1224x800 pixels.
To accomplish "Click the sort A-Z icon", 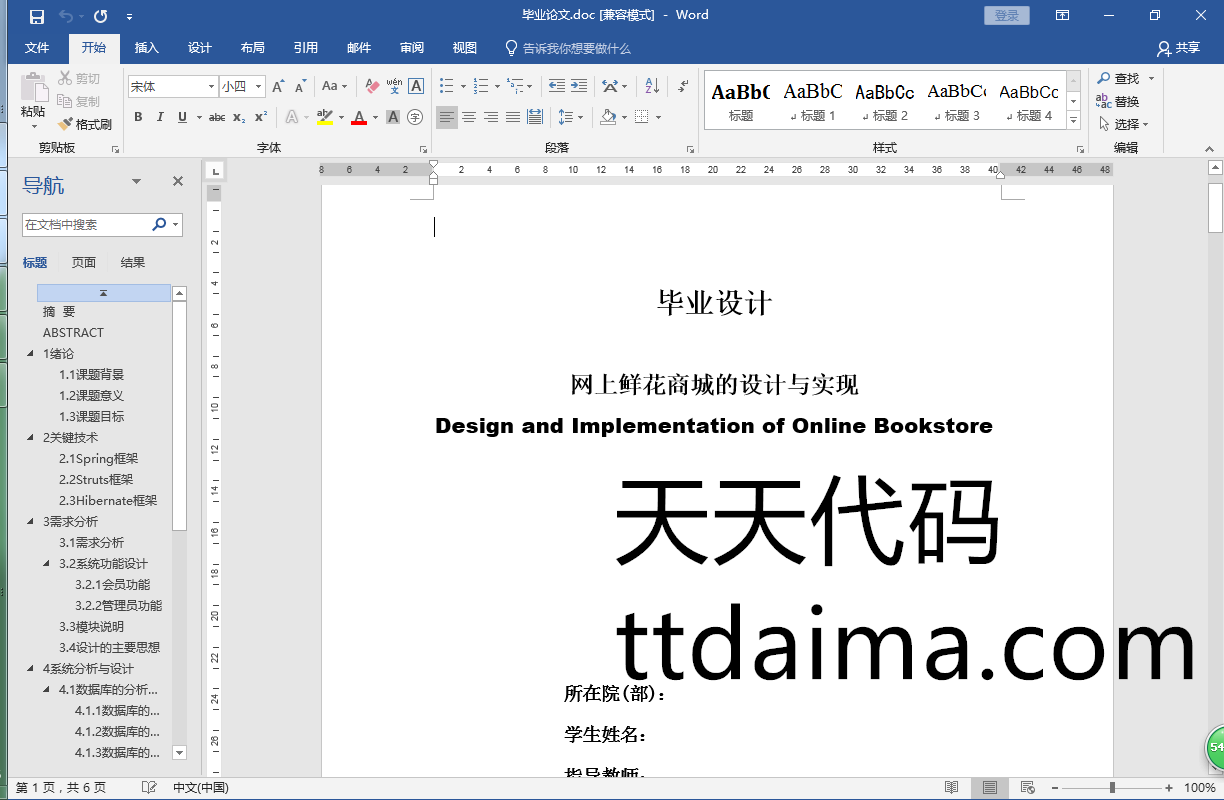I will (651, 87).
